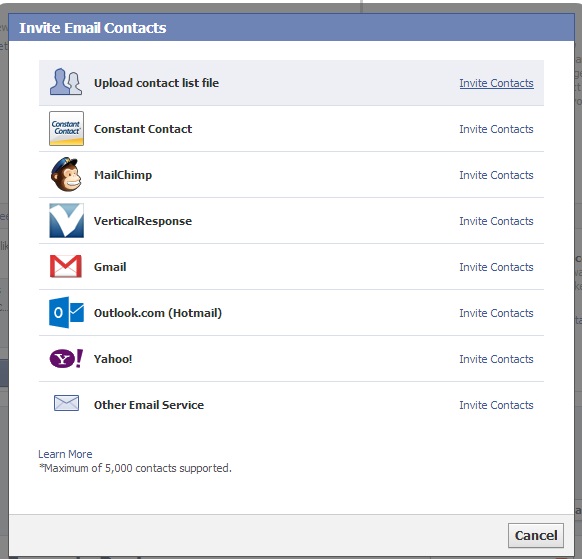This screenshot has height=559, width=582.
Task: Invite Contacts using Gmail
Action: pos(496,267)
